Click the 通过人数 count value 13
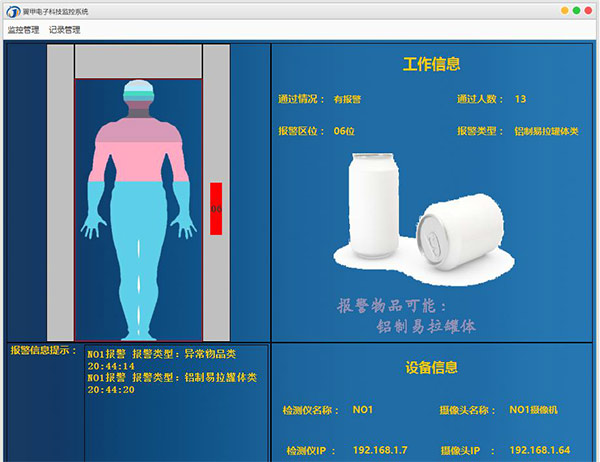 [520, 99]
